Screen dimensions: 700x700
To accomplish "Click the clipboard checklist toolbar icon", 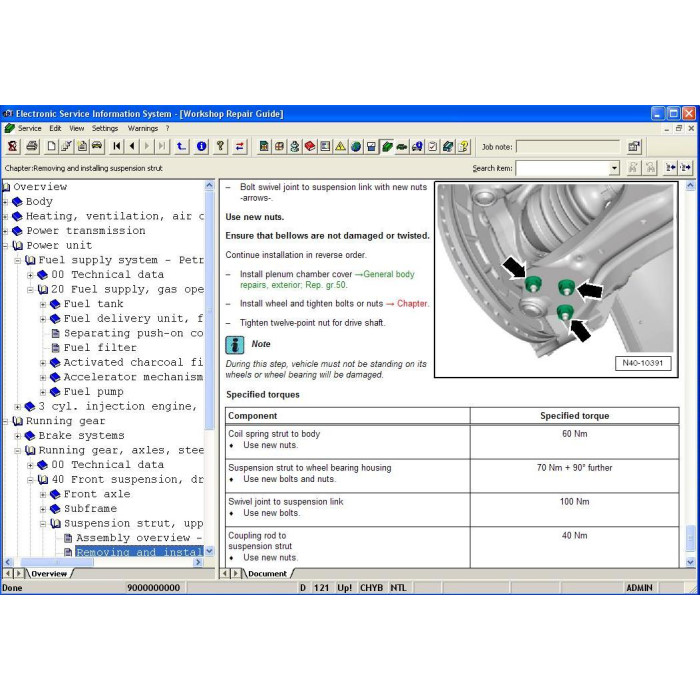I will point(433,146).
